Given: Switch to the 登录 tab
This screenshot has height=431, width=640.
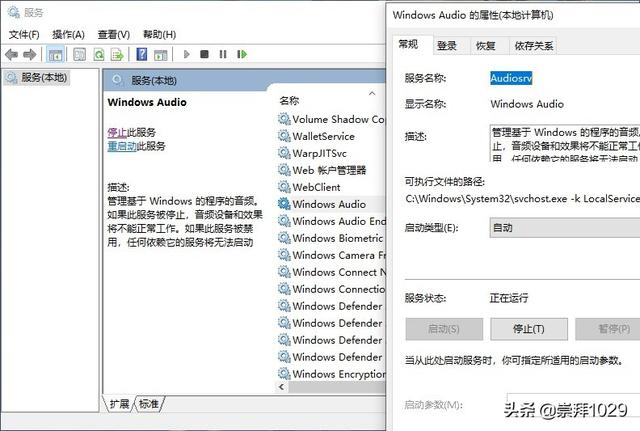Looking at the screenshot, I should [447, 46].
